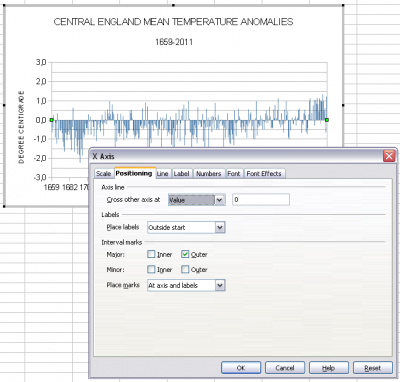Click the chart subtitle 1659-2011
The width and height of the screenshot is (400, 382).
[x=174, y=42]
